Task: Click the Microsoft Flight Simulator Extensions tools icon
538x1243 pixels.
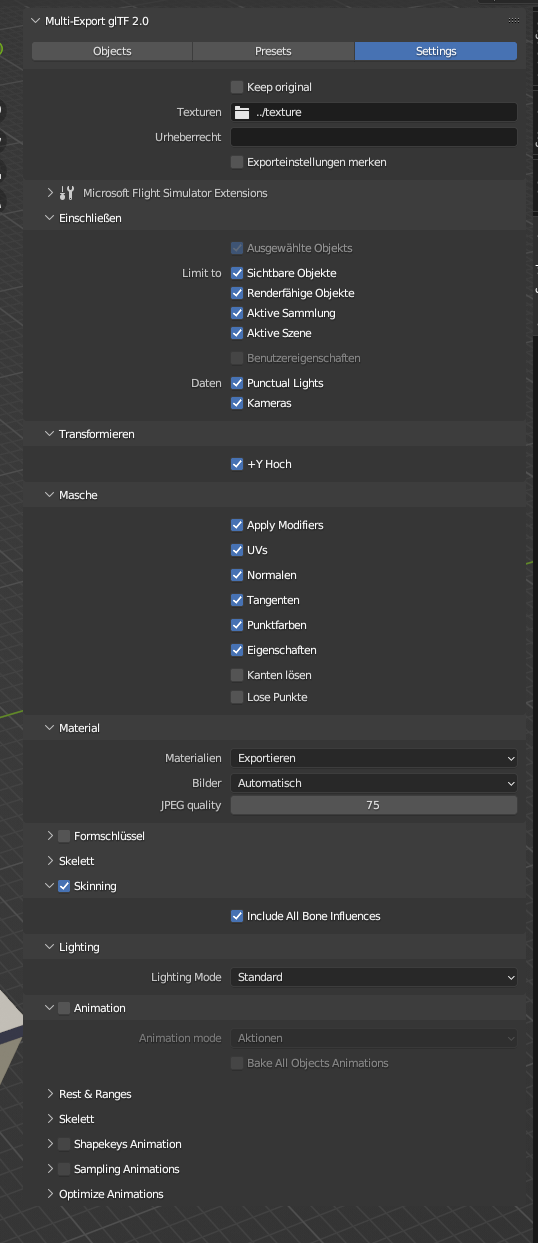Action: [x=67, y=193]
